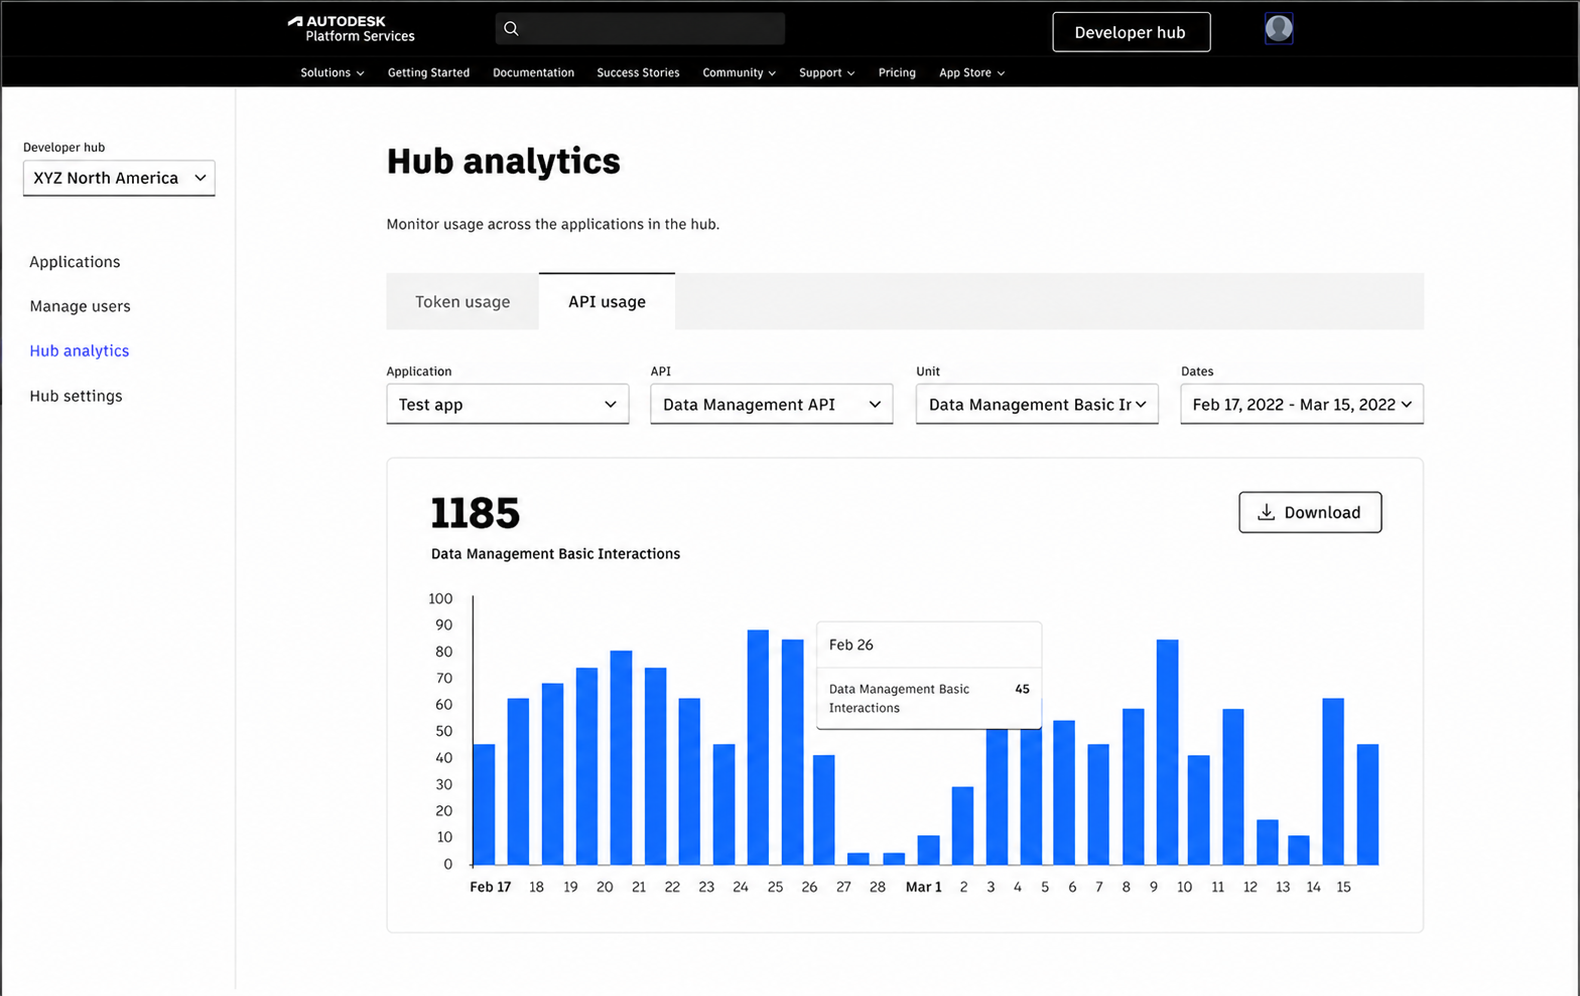
Task: Click the search magnifier icon
Action: [511, 28]
